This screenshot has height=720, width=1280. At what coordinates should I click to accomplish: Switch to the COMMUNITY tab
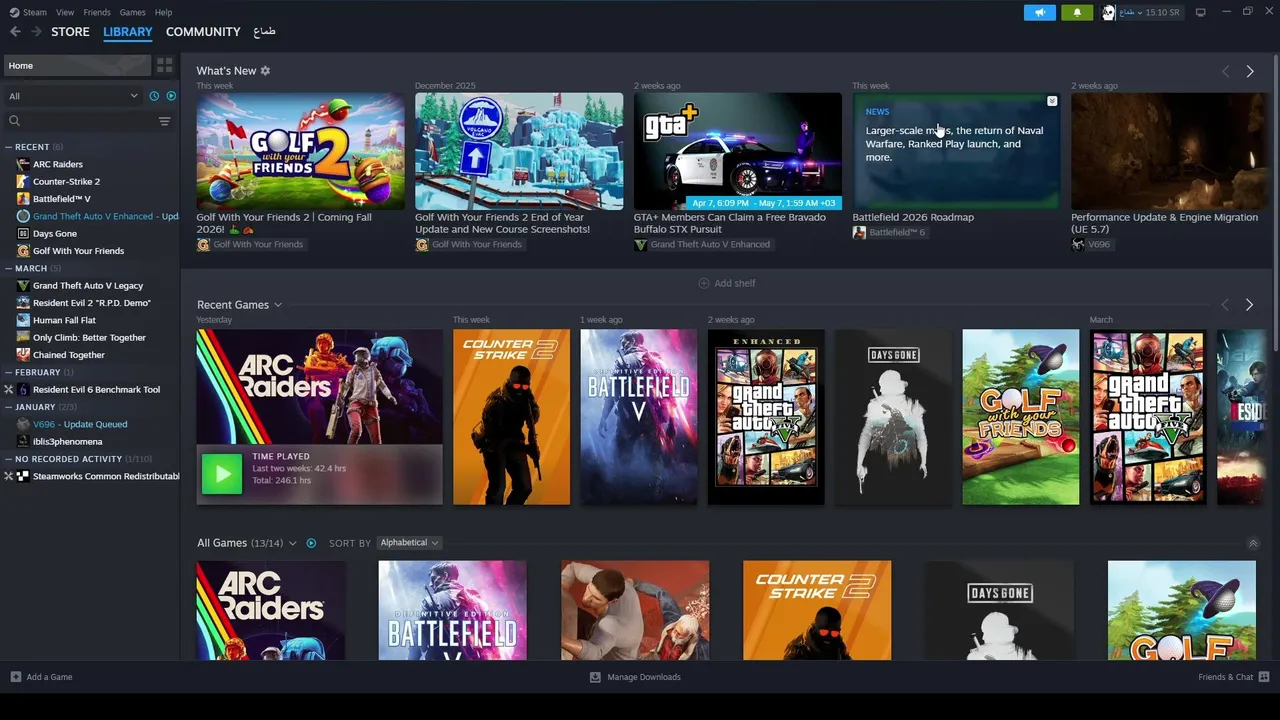coord(203,32)
